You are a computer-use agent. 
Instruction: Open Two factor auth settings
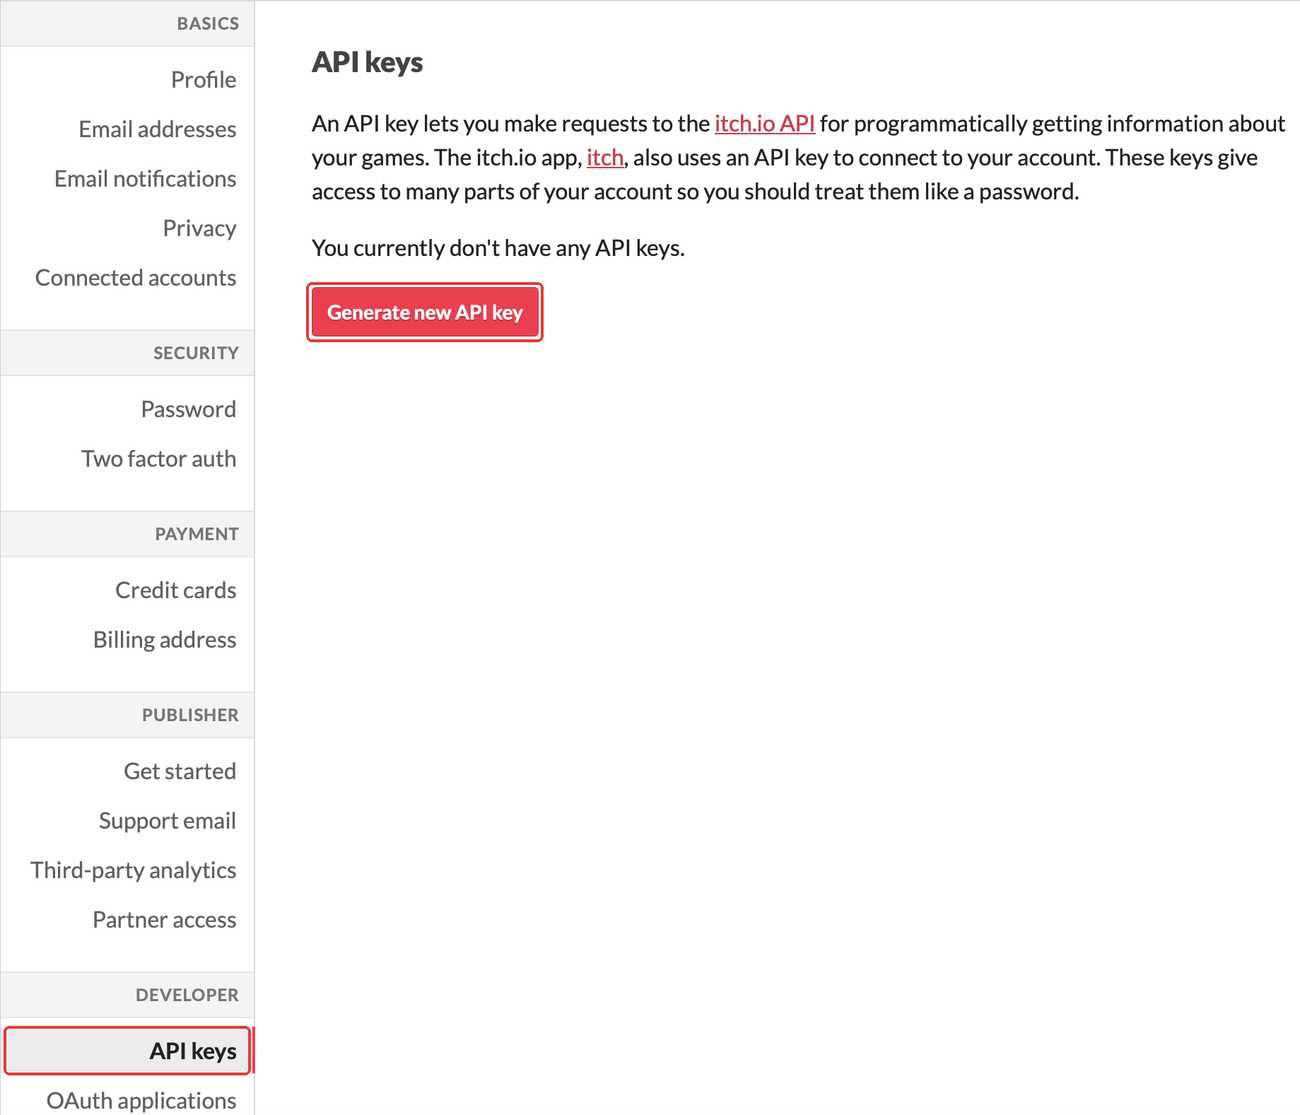point(158,459)
